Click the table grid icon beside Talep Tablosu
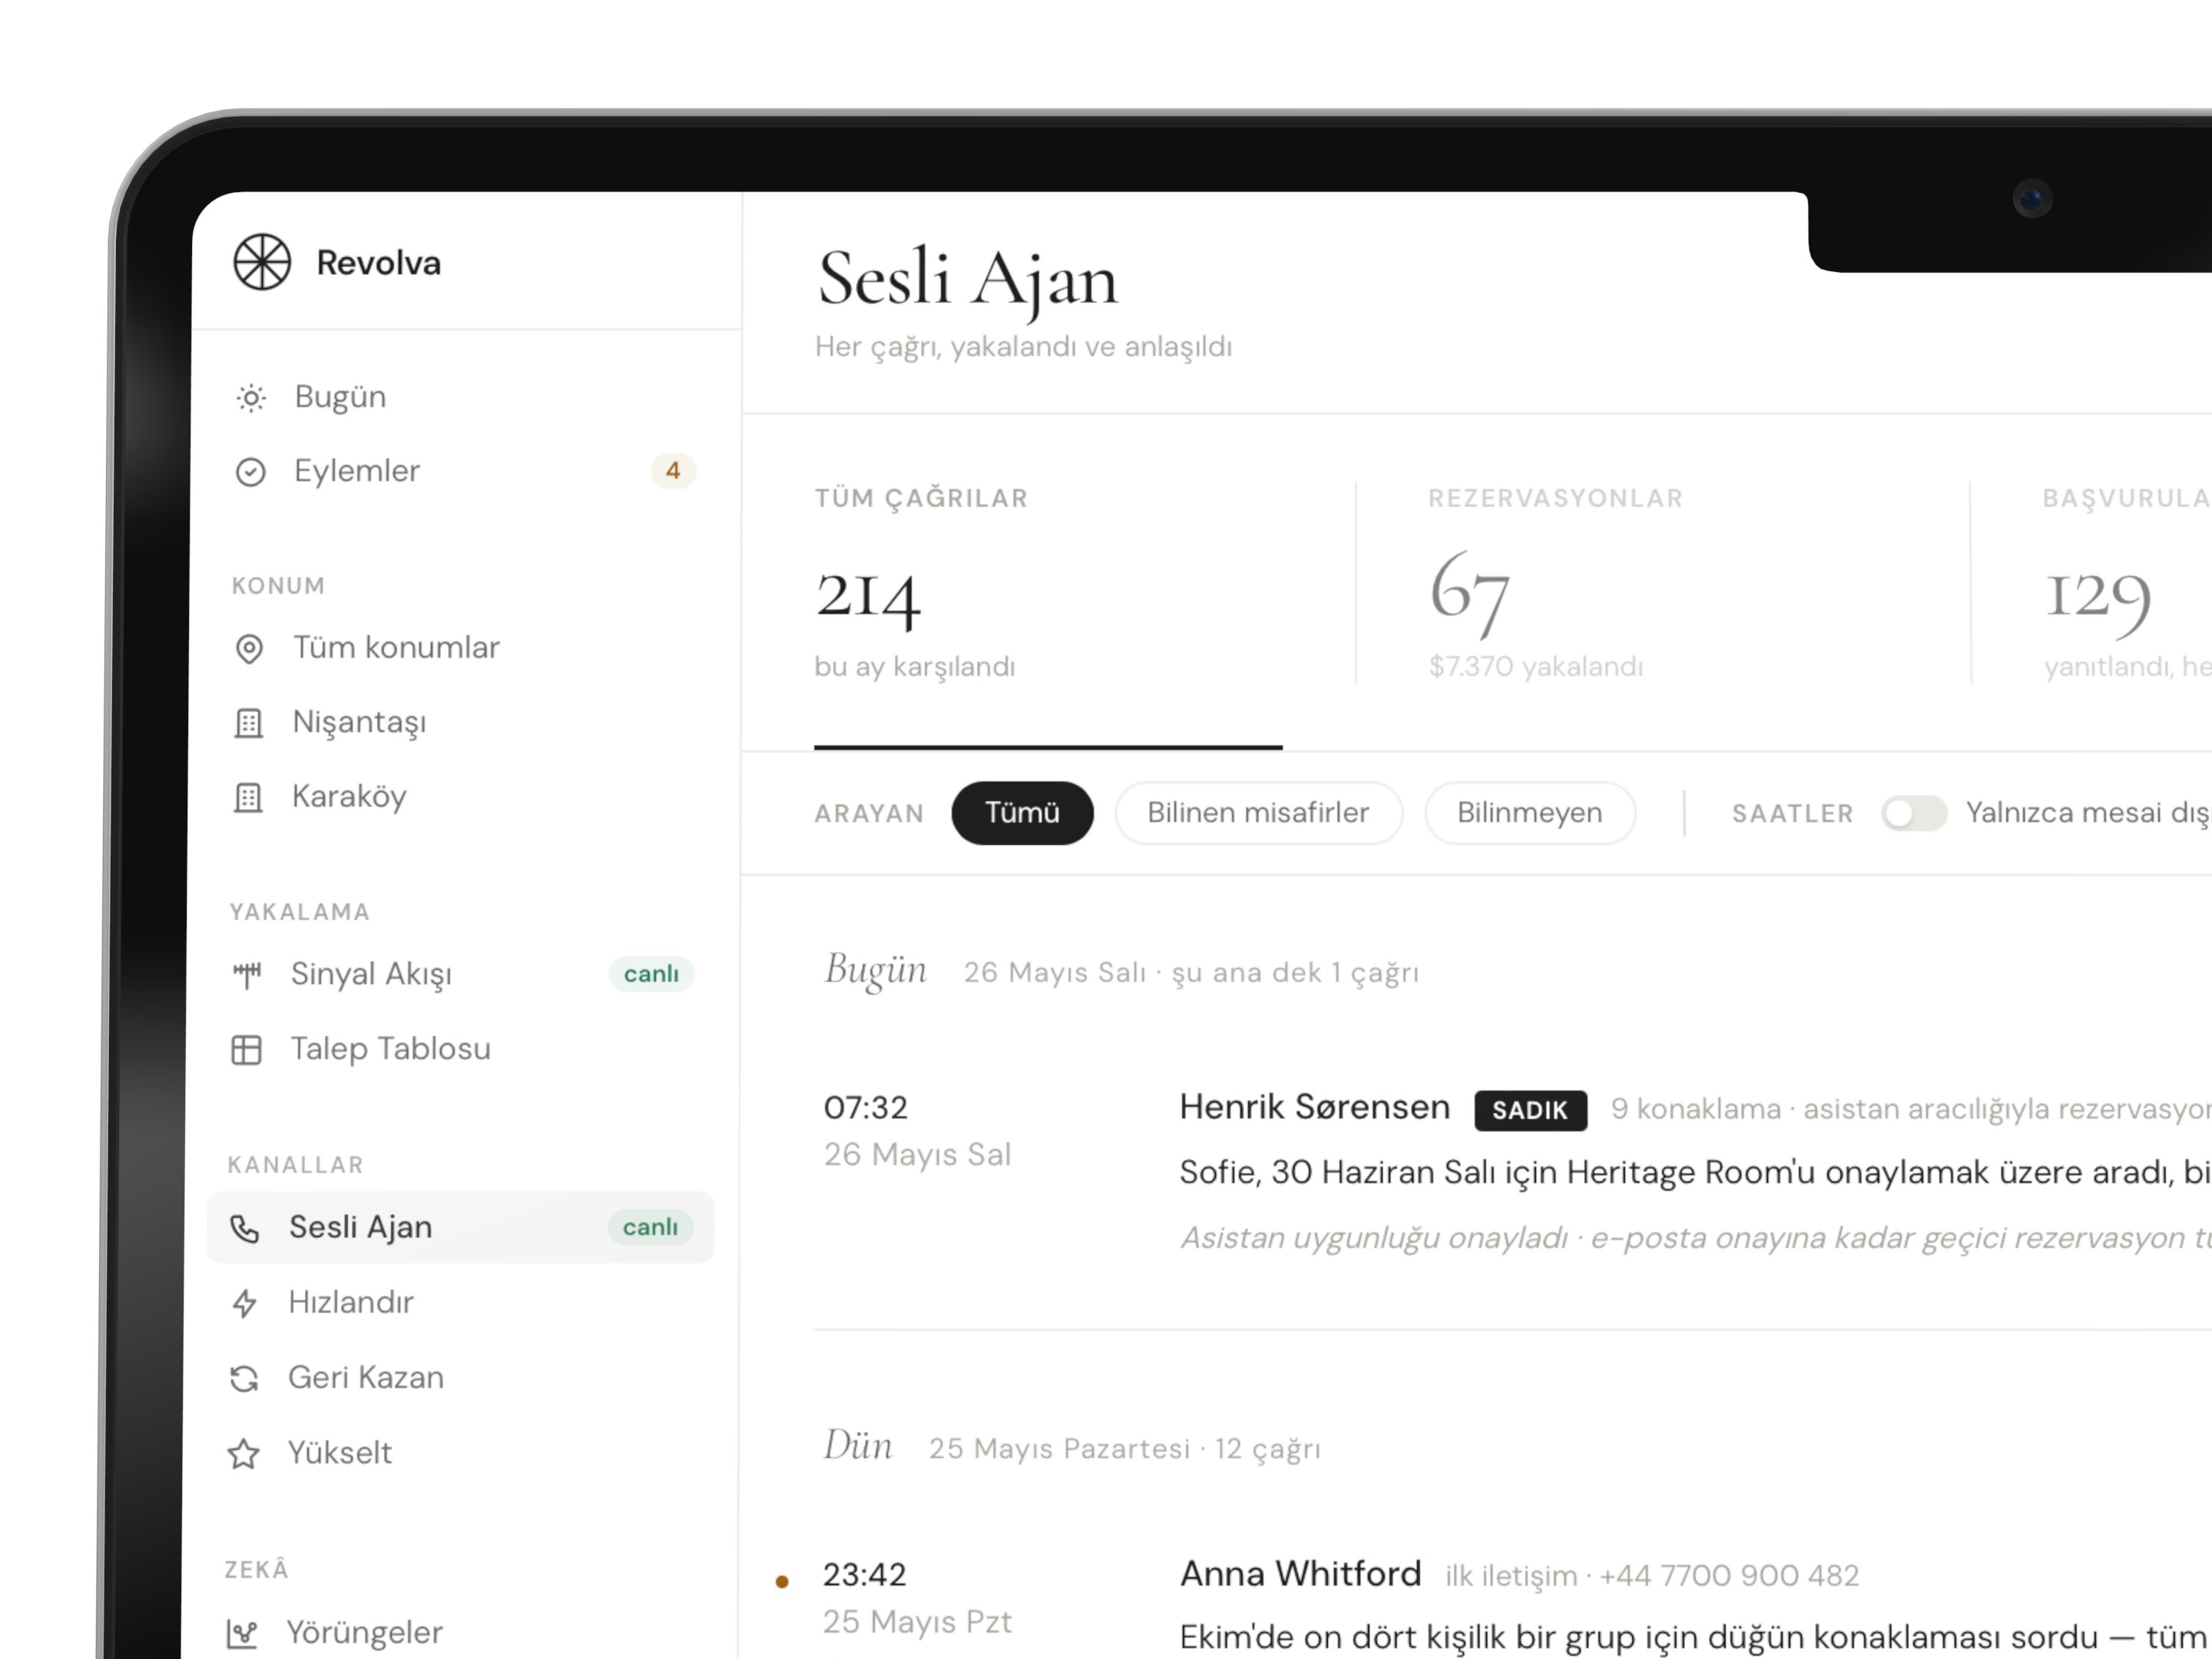 point(246,1050)
